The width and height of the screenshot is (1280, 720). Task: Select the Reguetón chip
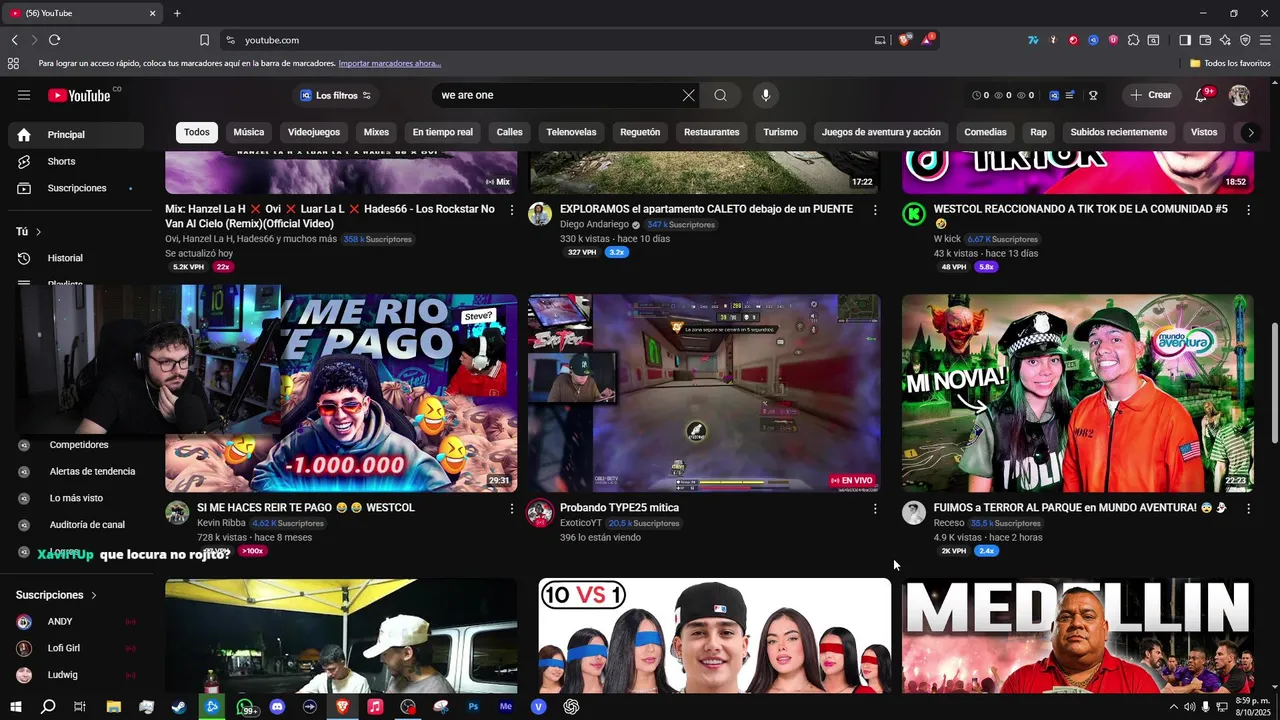[x=640, y=132]
